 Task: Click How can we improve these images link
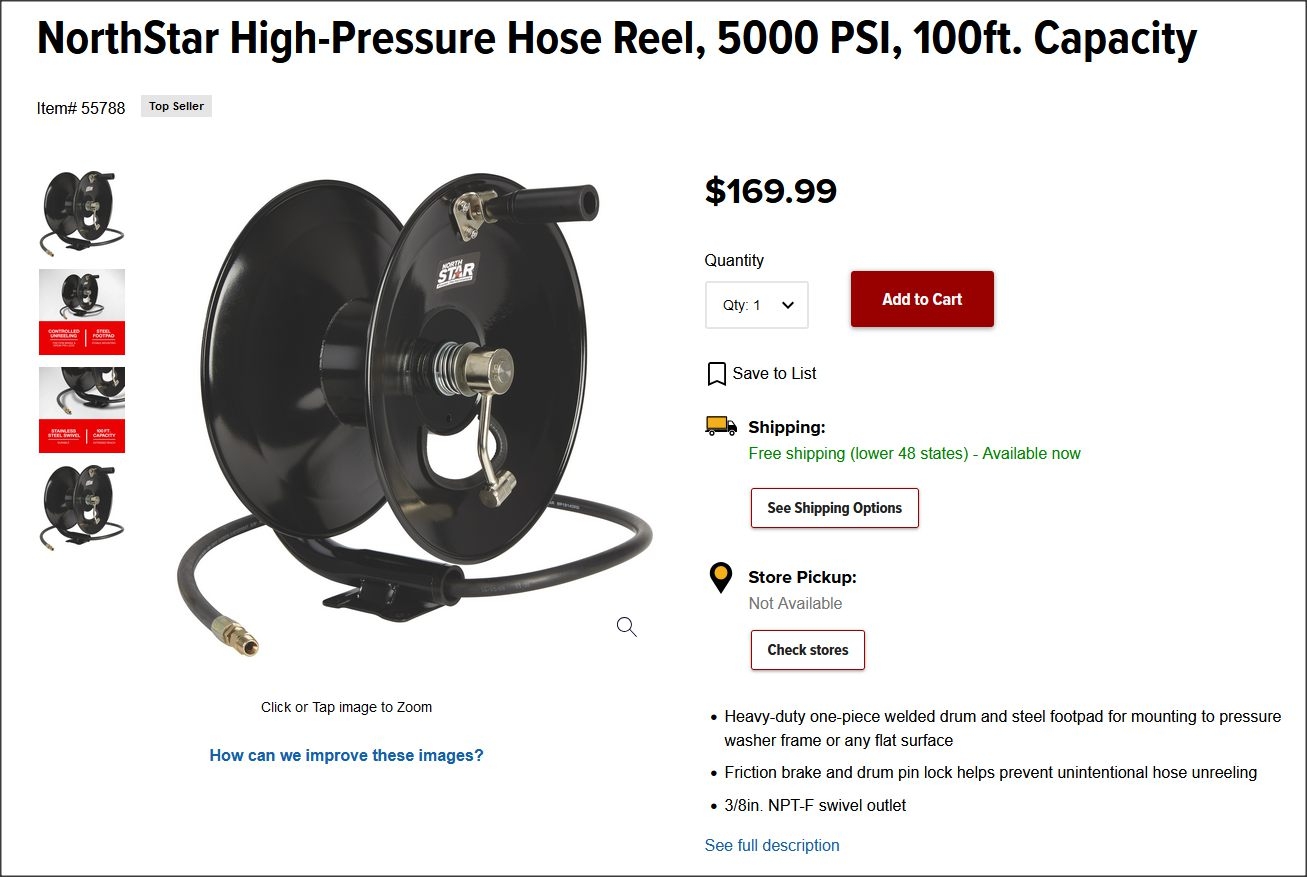(346, 755)
